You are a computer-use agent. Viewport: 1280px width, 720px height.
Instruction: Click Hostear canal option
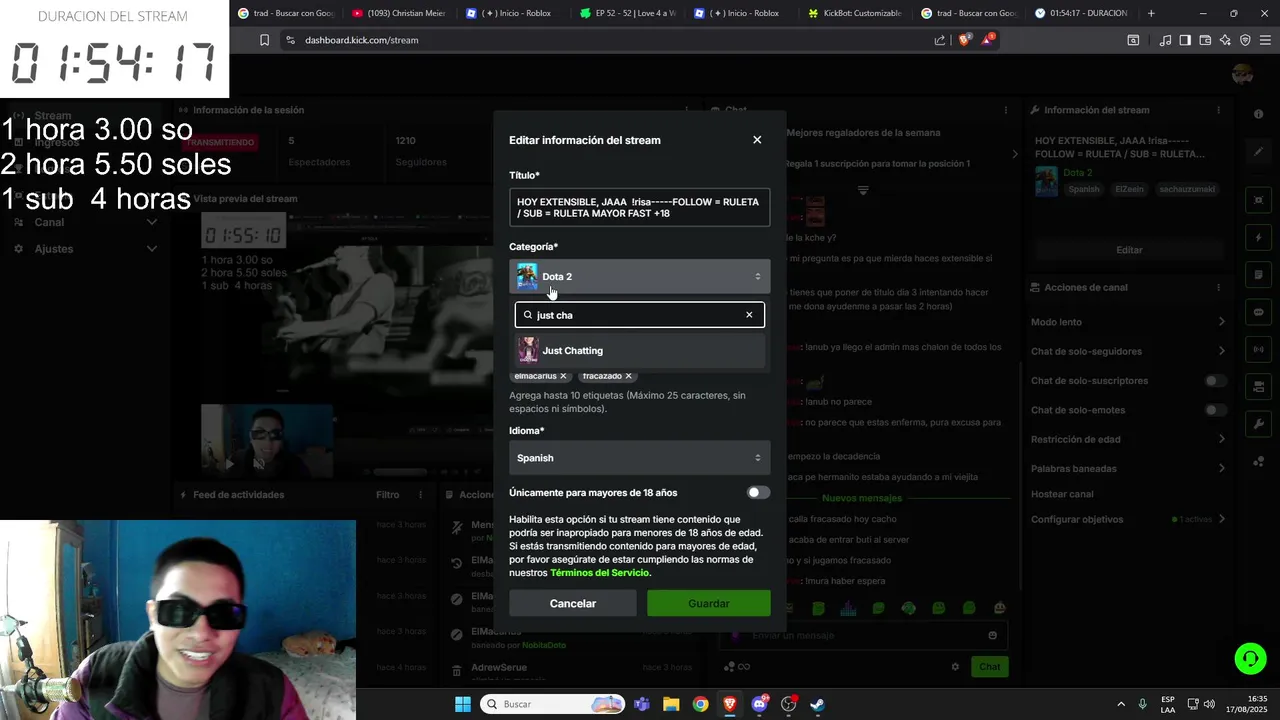[x=1062, y=494]
